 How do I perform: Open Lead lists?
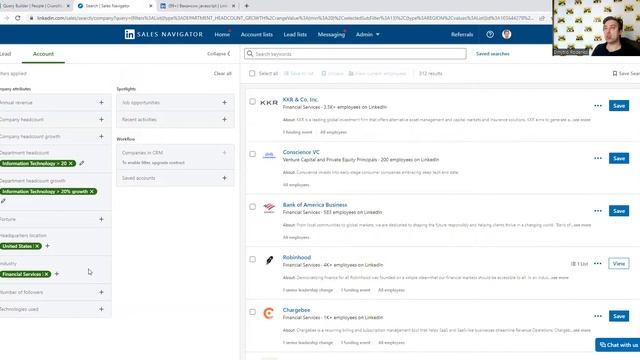(295, 34)
